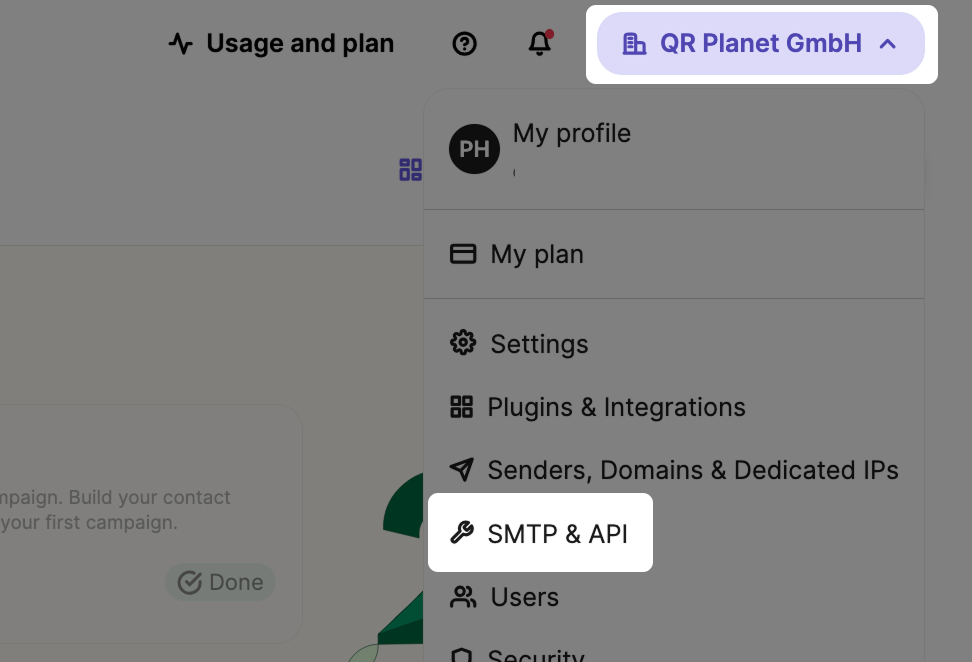Click the Plugins & Integrations grid icon

[461, 407]
